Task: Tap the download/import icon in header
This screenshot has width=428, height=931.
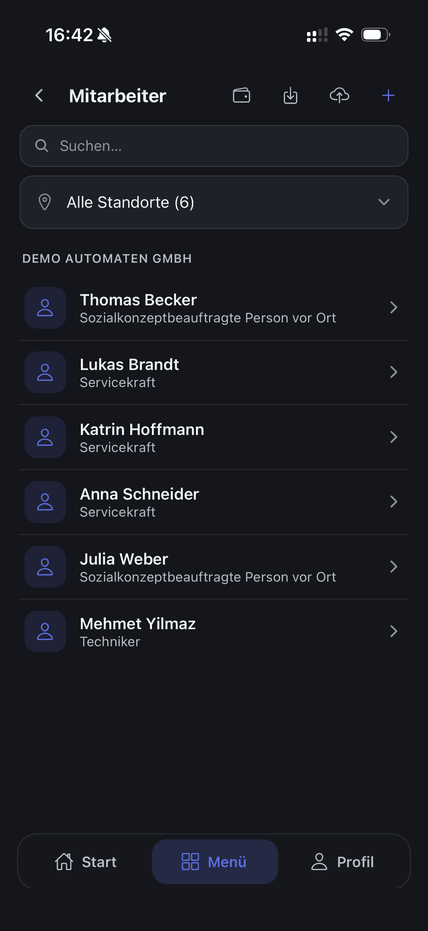Action: pyautogui.click(x=290, y=96)
